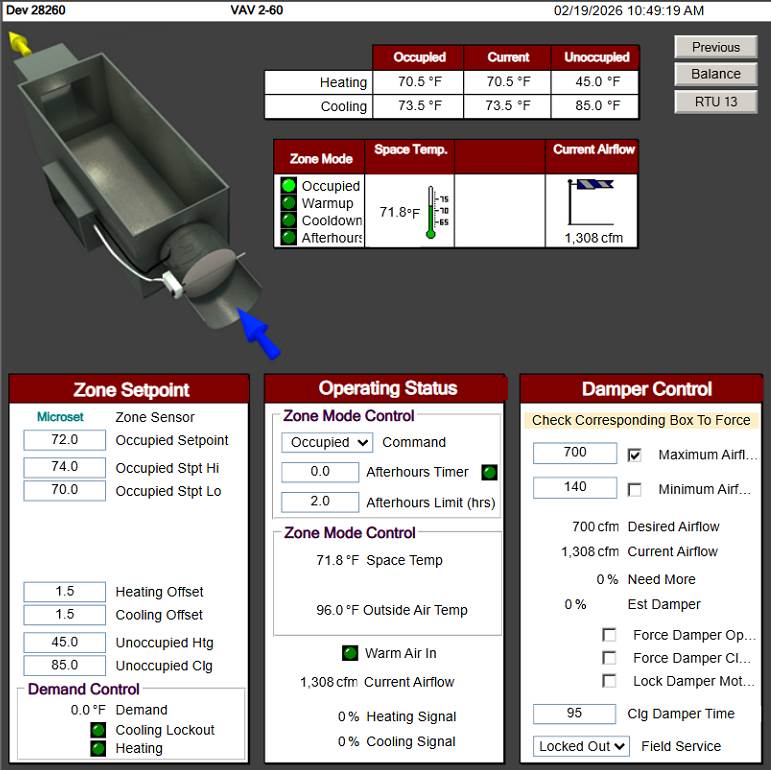Uncheck the Maximum Airflow force checkbox

point(634,455)
